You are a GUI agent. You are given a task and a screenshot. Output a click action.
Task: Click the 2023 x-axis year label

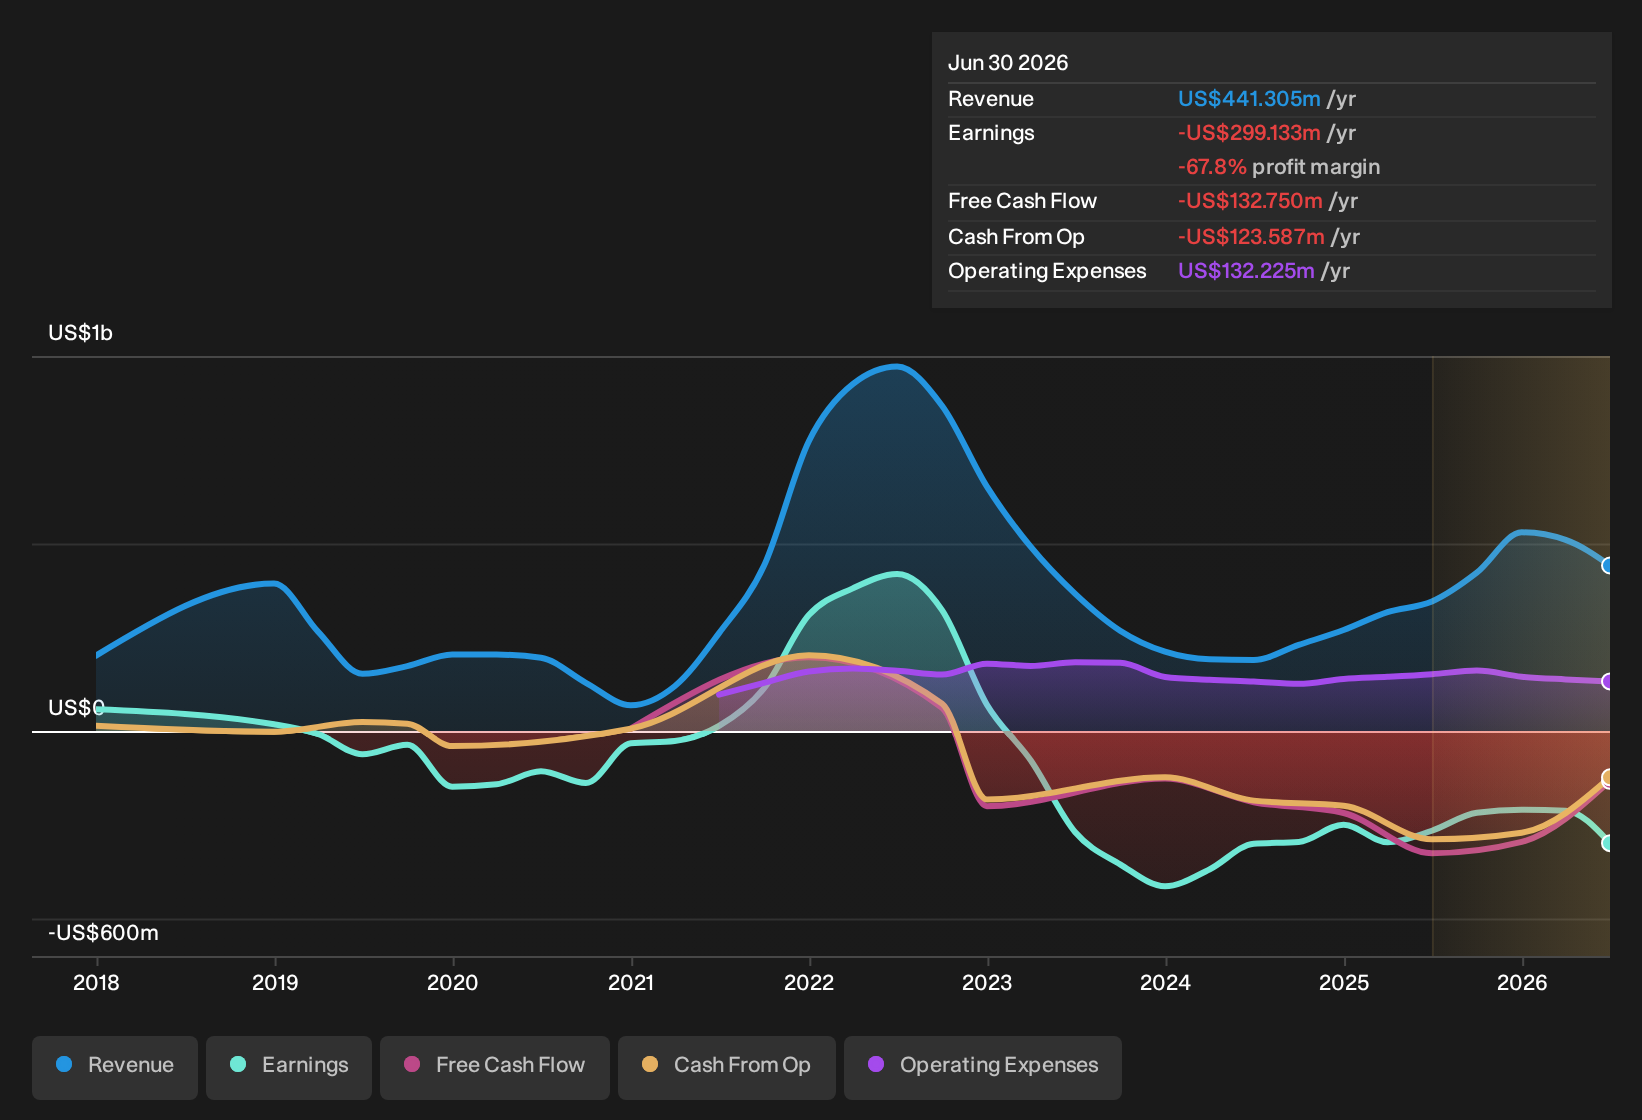(987, 983)
